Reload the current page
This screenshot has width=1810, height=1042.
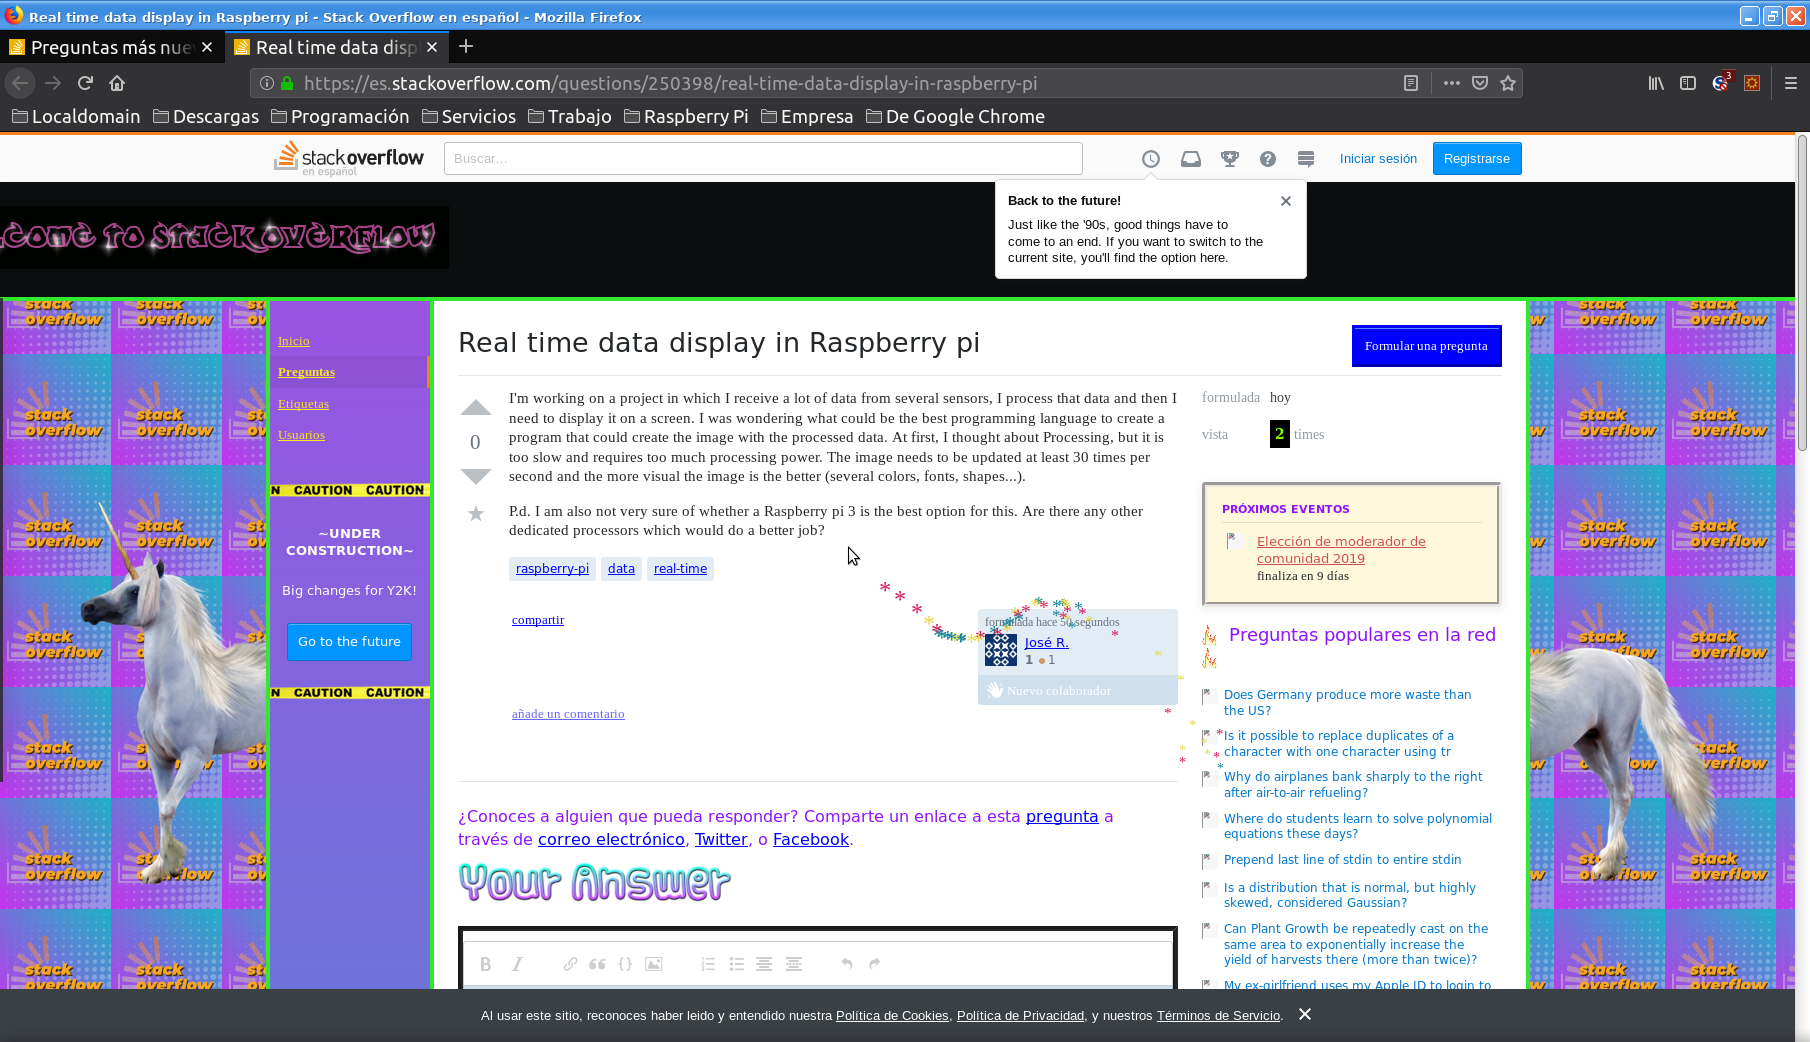pyautogui.click(x=85, y=83)
